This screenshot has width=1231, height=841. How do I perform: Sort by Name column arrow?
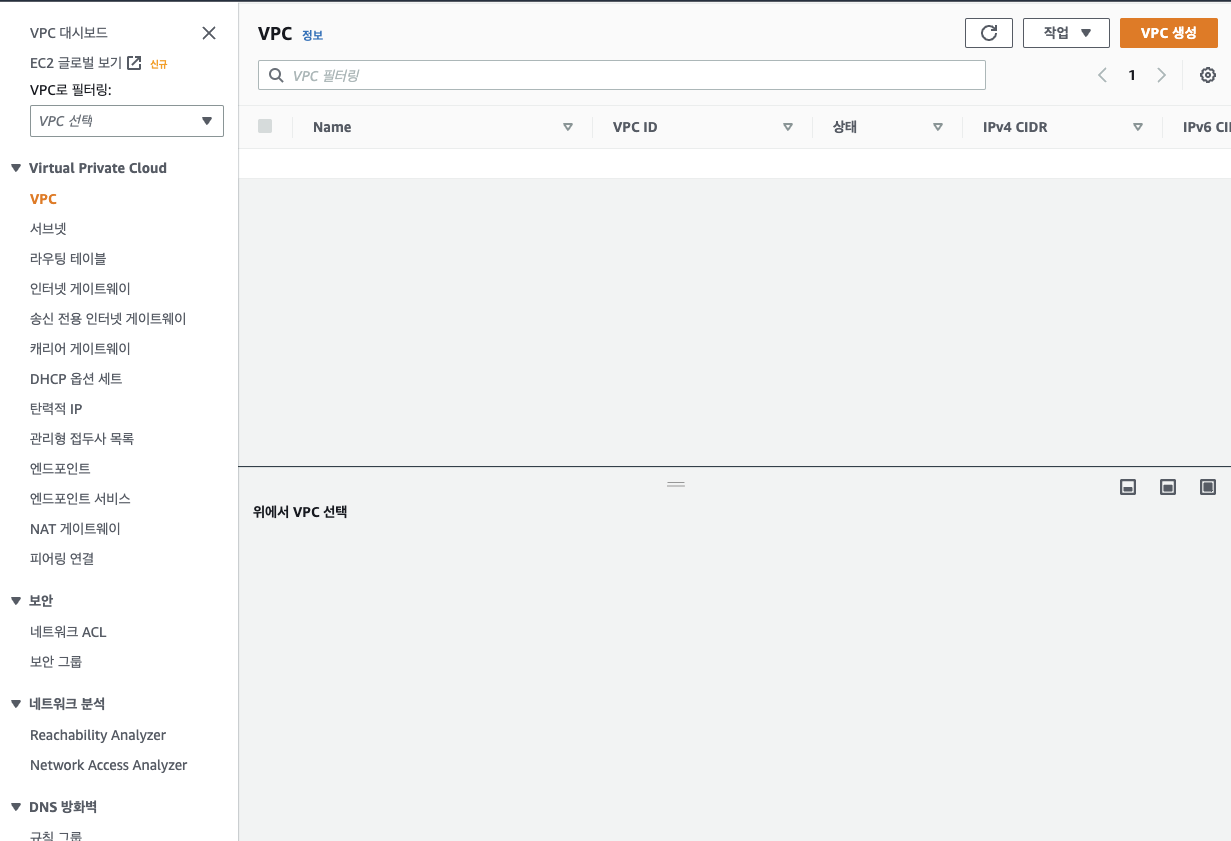point(568,127)
